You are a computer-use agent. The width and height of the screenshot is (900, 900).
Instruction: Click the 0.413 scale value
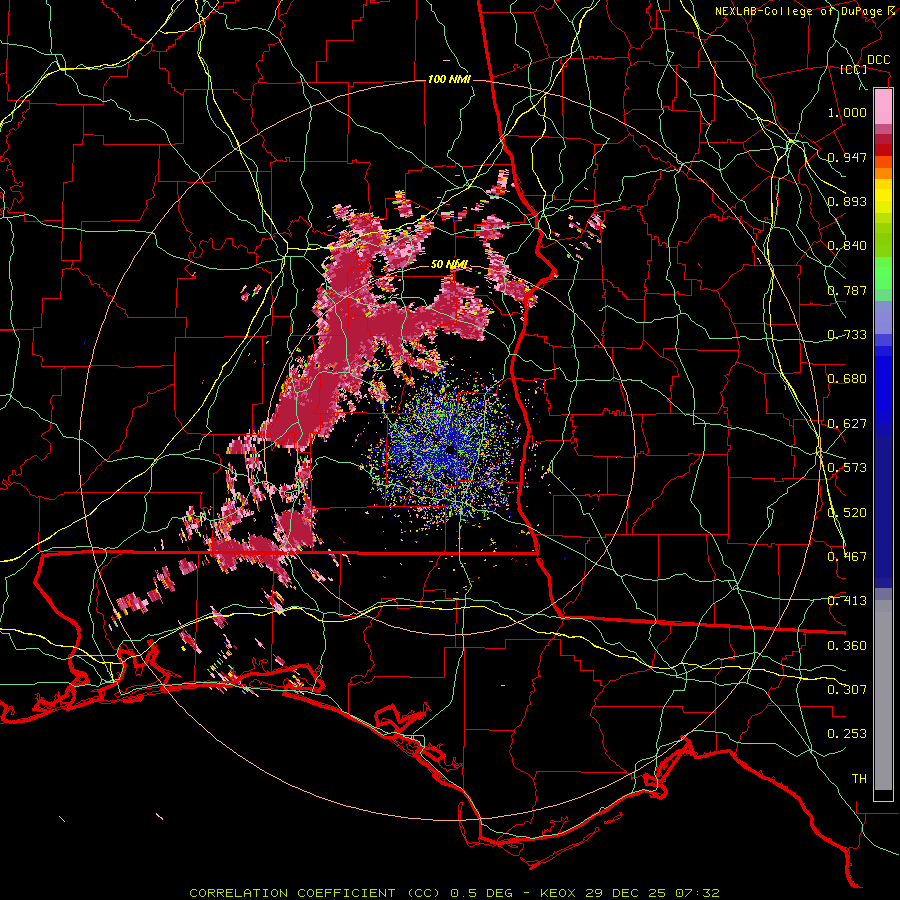click(847, 601)
